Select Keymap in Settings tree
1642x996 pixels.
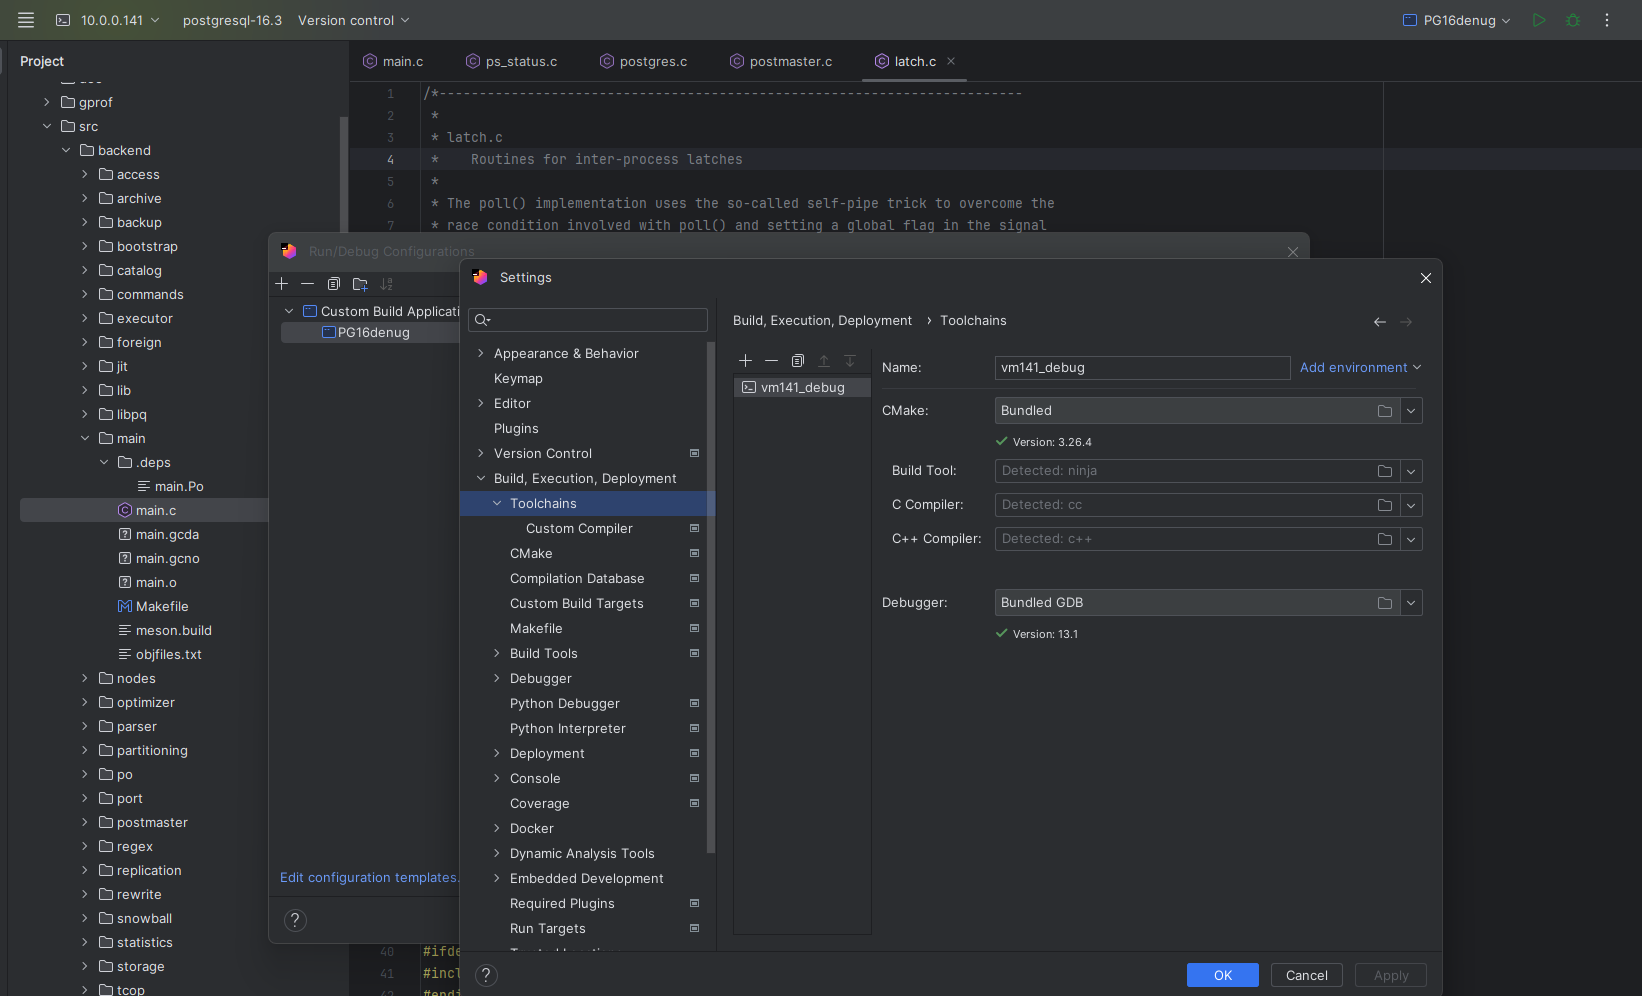[518, 378]
